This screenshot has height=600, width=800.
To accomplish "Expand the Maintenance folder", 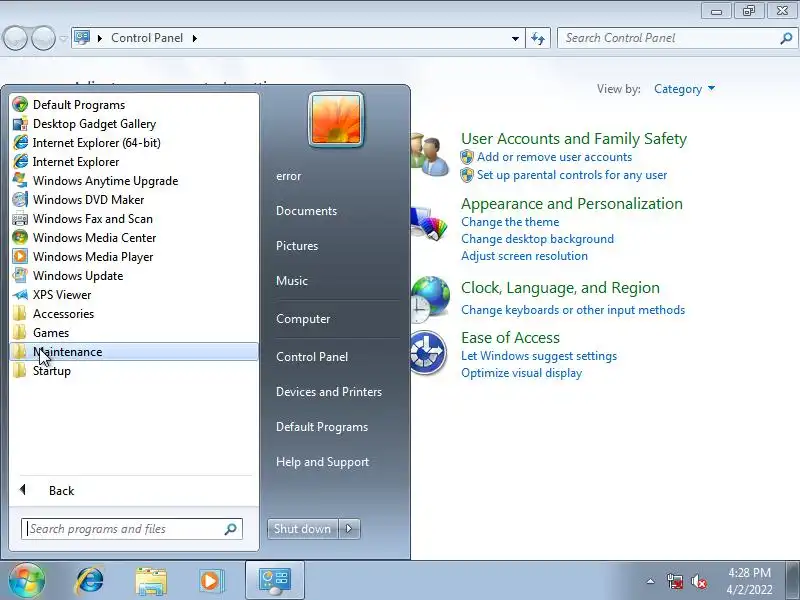I will point(134,352).
